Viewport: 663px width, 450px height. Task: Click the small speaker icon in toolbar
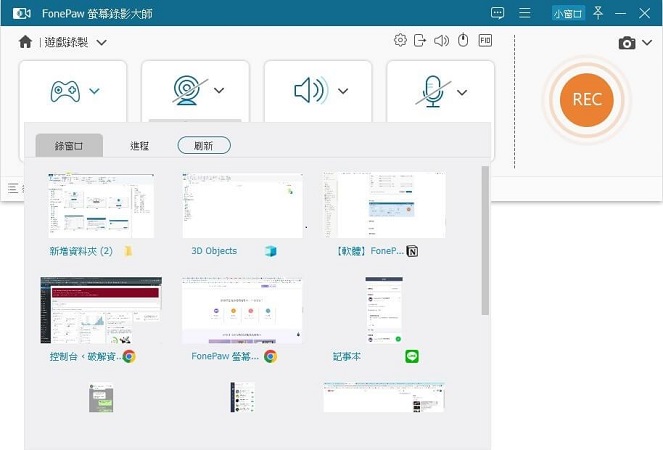tap(441, 41)
